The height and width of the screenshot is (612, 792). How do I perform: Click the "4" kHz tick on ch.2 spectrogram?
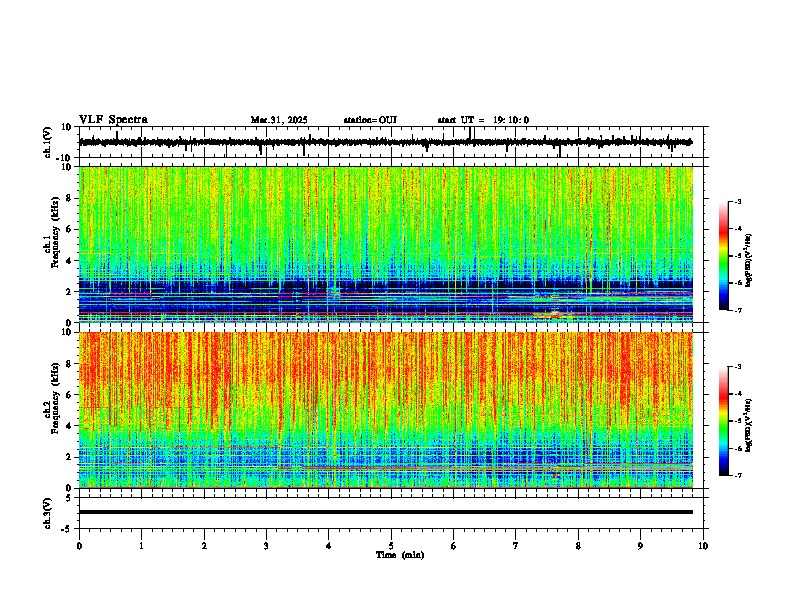[69, 426]
